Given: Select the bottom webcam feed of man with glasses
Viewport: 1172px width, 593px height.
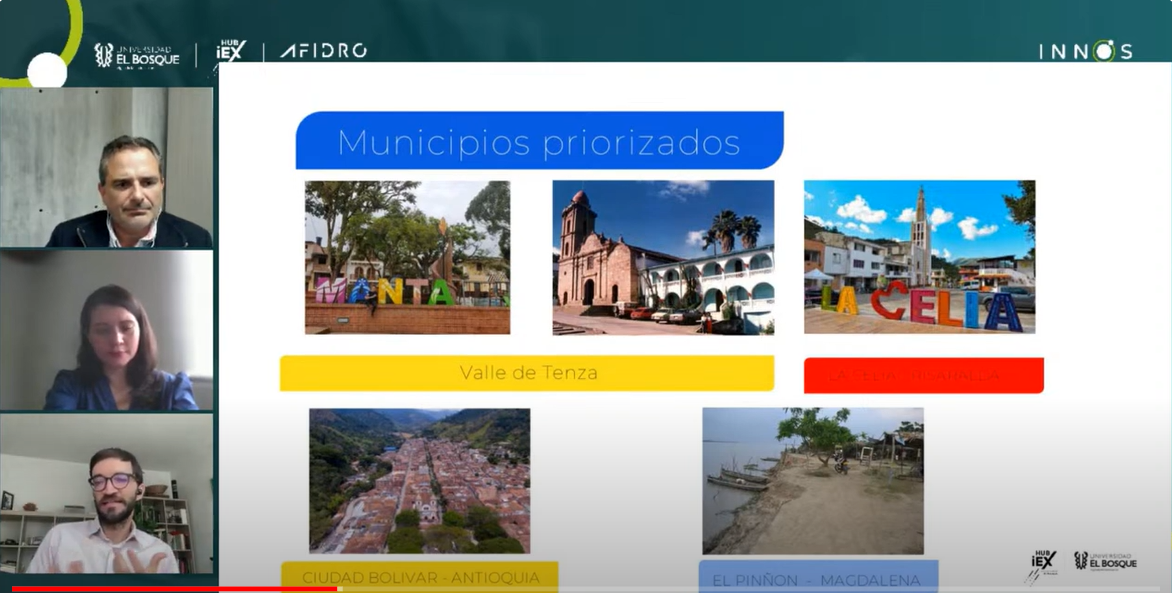Looking at the screenshot, I should pos(107,493).
